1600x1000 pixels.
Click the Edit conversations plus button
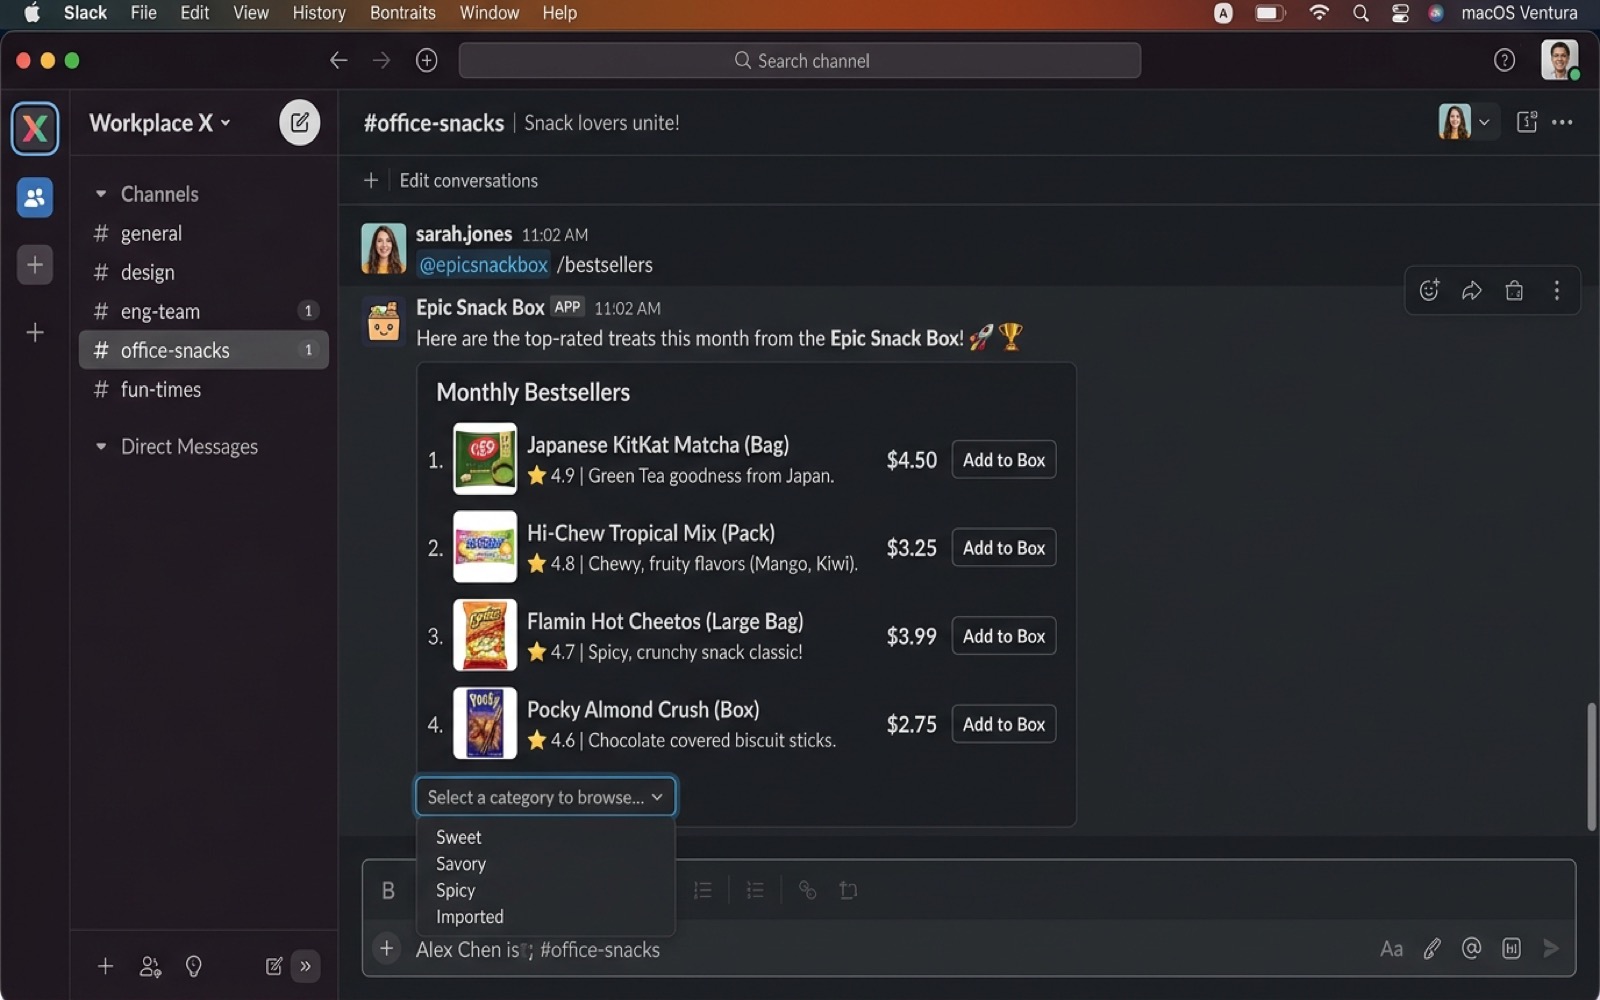tap(371, 180)
